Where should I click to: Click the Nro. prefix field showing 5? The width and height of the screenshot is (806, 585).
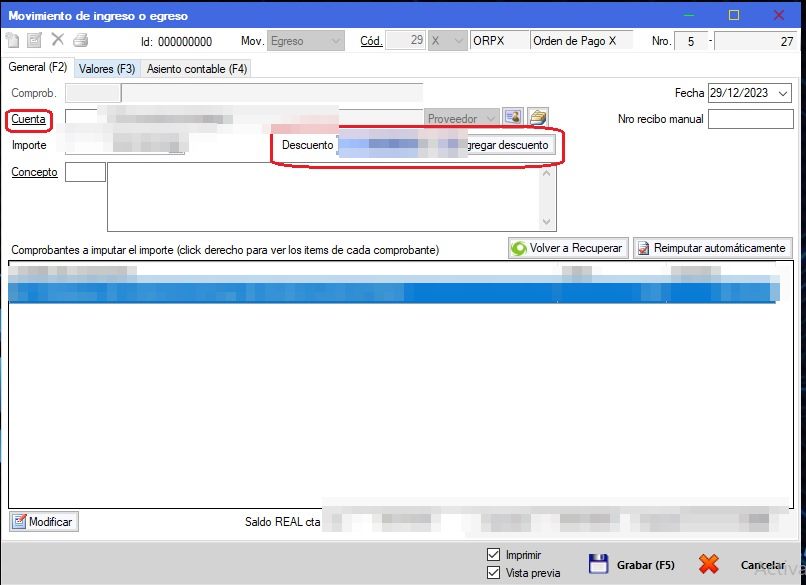coord(690,41)
